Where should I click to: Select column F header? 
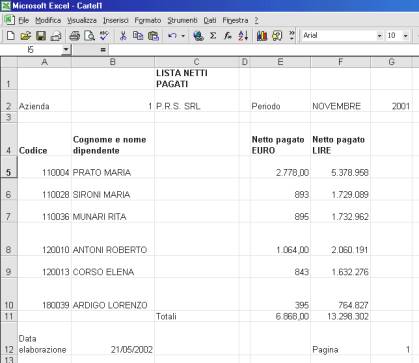[340, 62]
